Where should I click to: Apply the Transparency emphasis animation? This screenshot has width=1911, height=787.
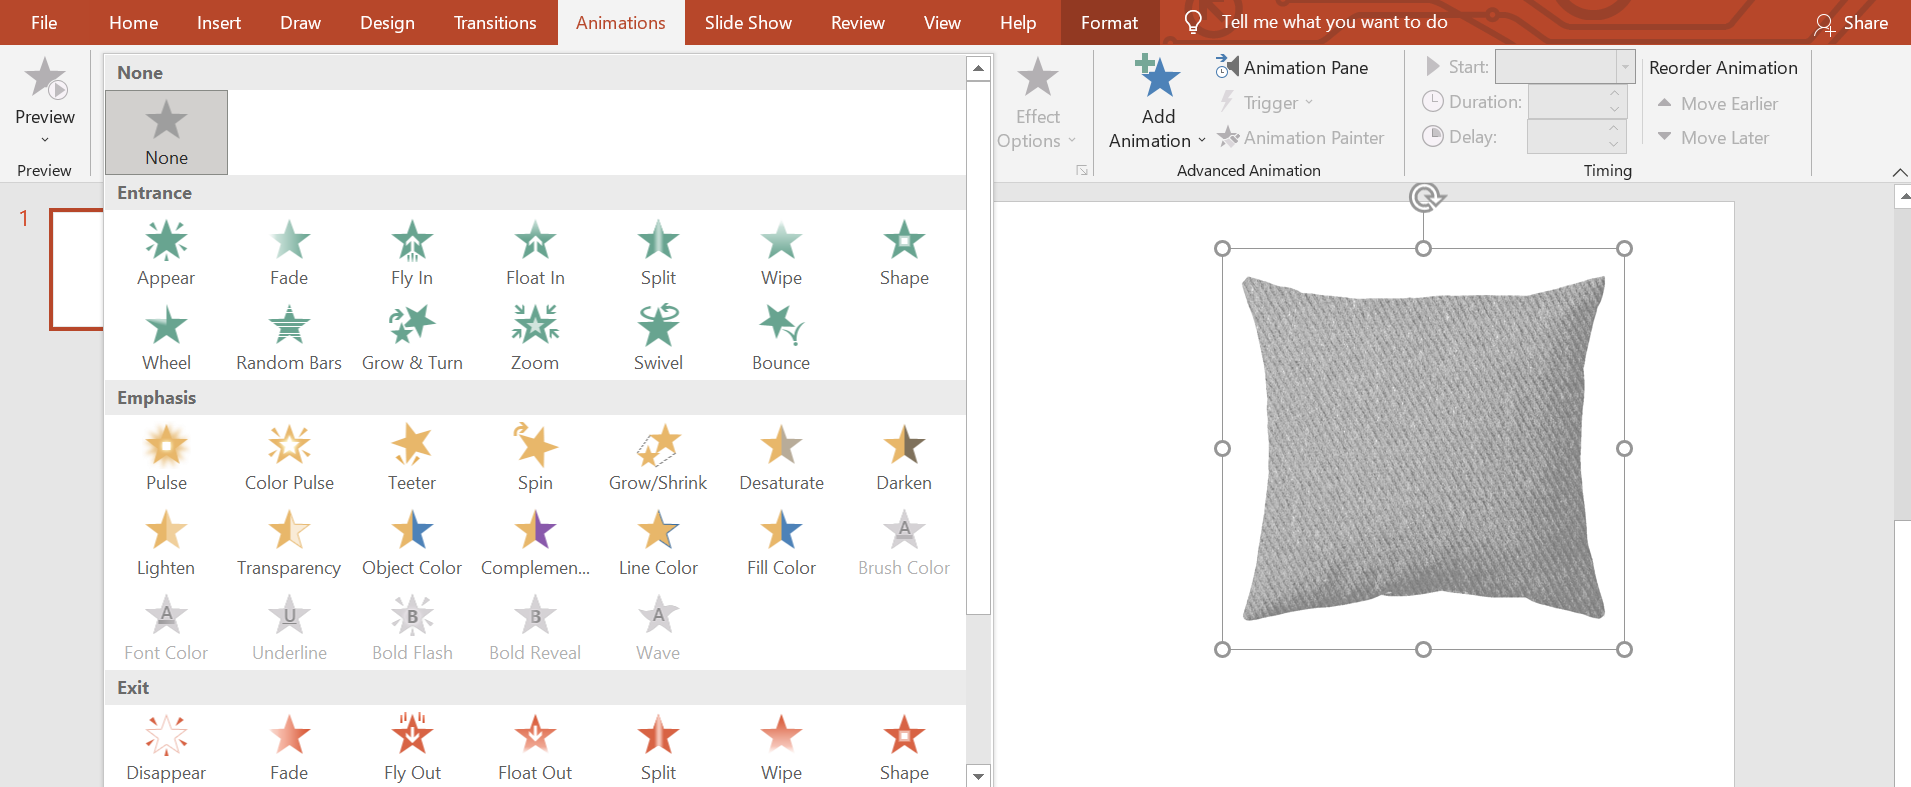[289, 543]
